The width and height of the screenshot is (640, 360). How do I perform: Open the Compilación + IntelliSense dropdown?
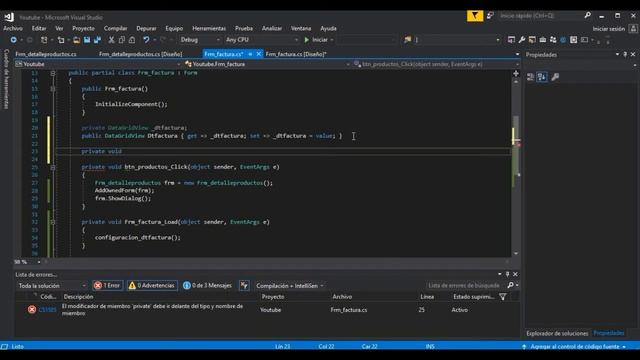pyautogui.click(x=290, y=286)
